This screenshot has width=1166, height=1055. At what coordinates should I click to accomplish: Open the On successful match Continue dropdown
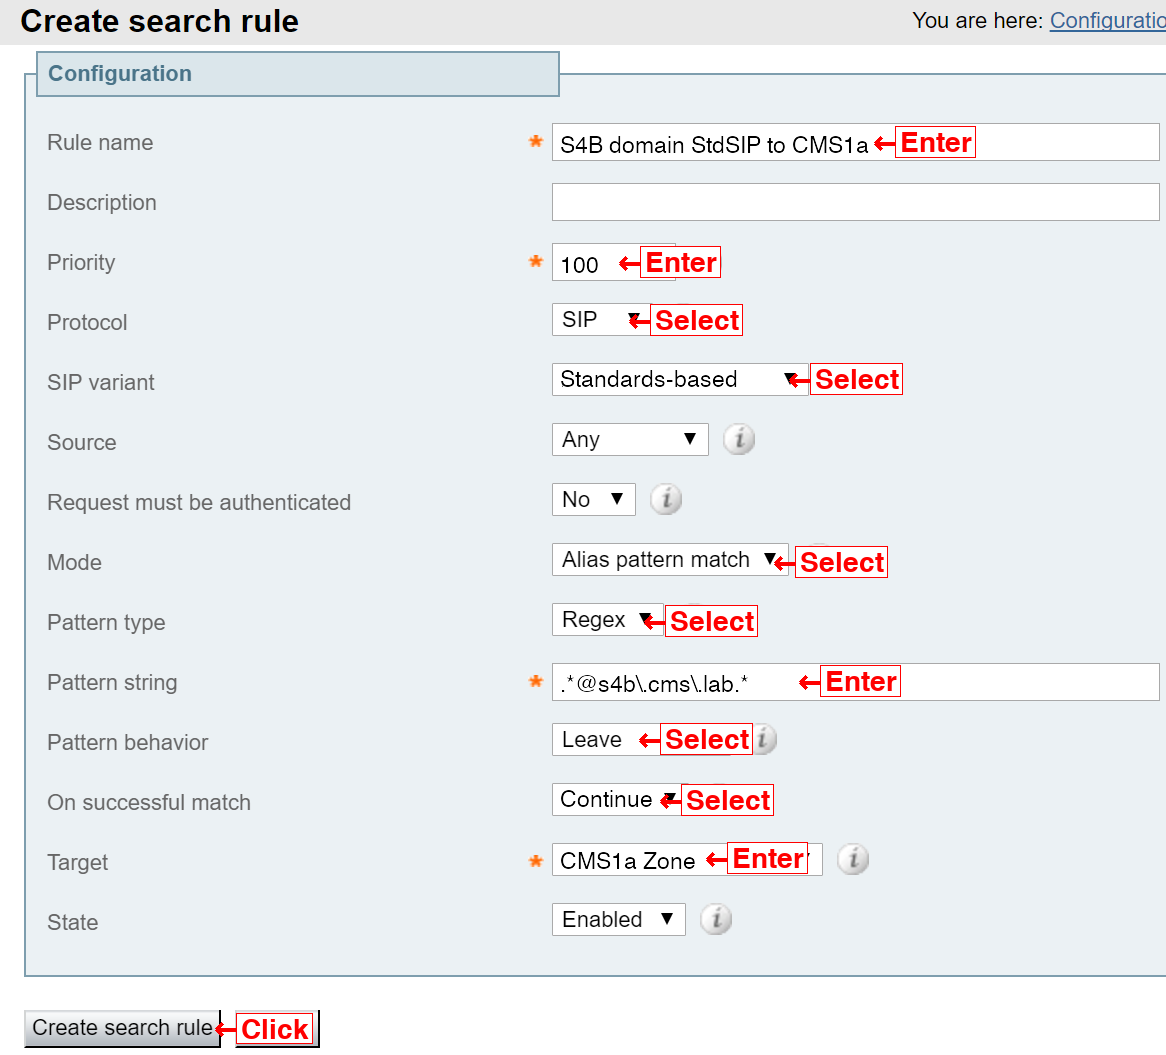(x=616, y=799)
